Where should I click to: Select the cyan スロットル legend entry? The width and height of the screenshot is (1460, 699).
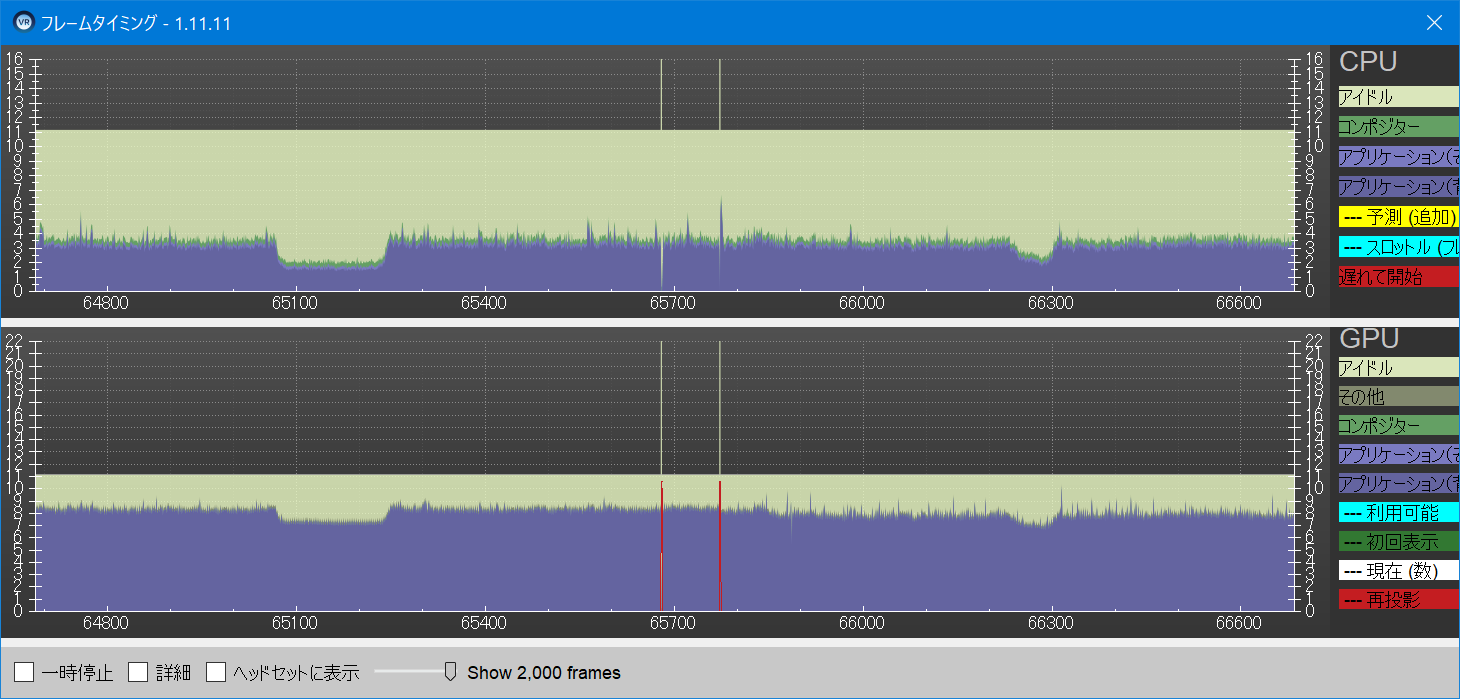point(1398,246)
